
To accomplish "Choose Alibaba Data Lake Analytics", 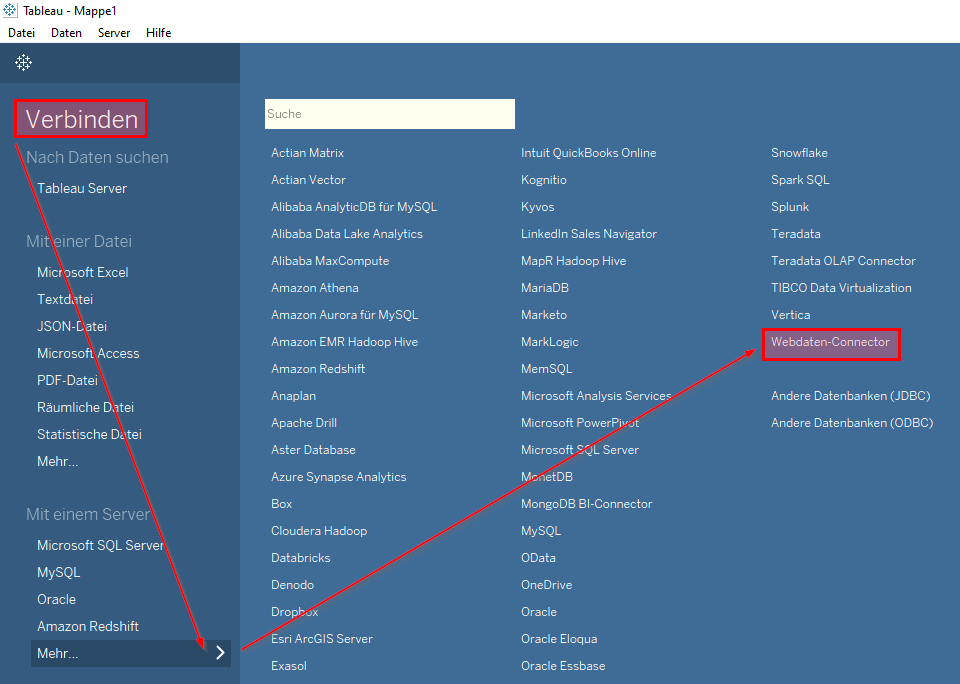I will [x=347, y=233].
